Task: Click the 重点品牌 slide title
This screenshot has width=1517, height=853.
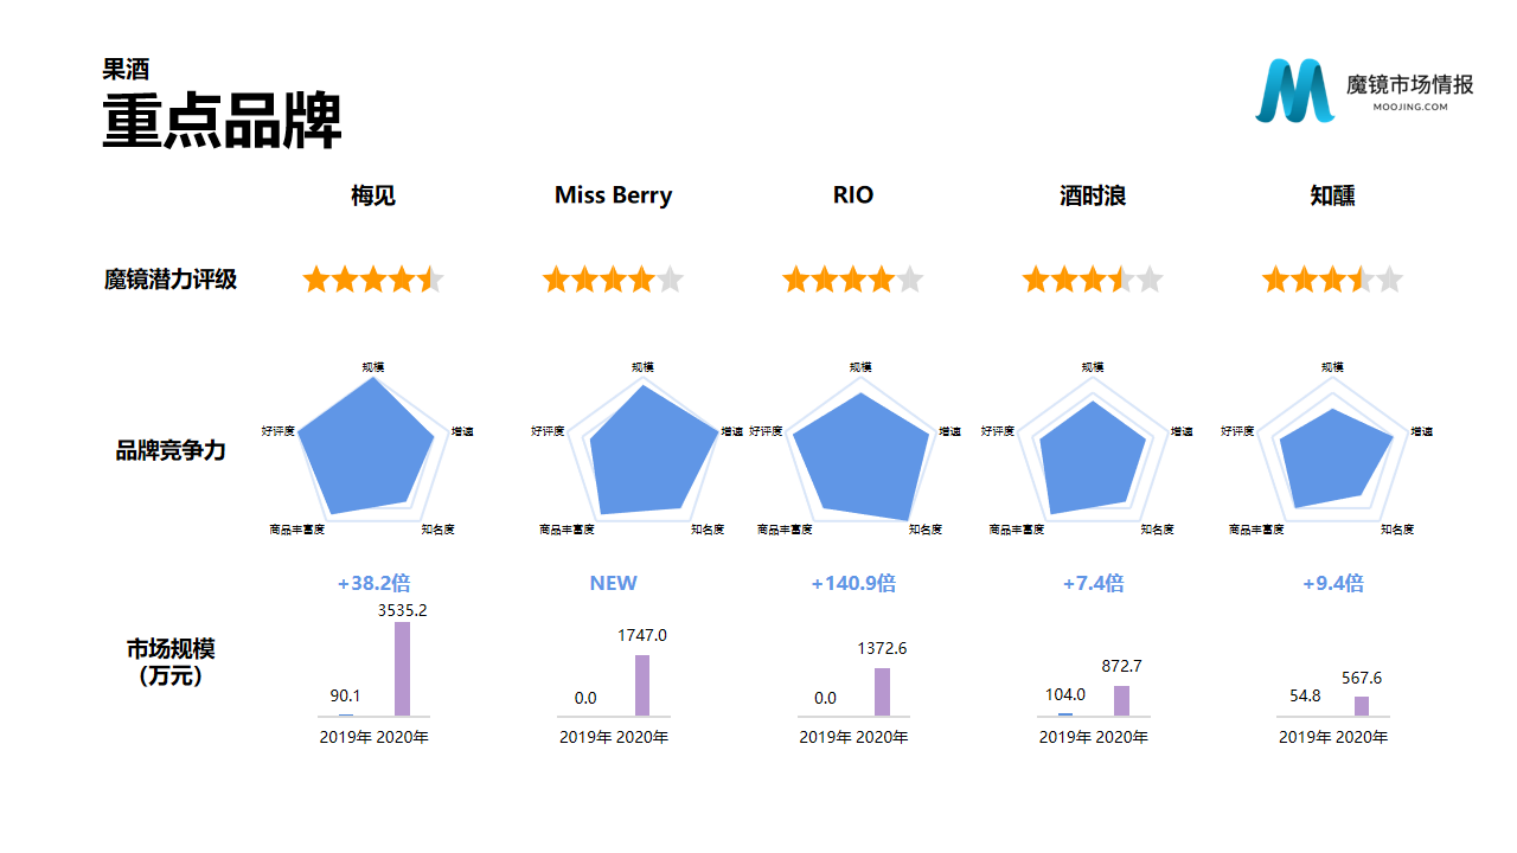Action: [222, 121]
